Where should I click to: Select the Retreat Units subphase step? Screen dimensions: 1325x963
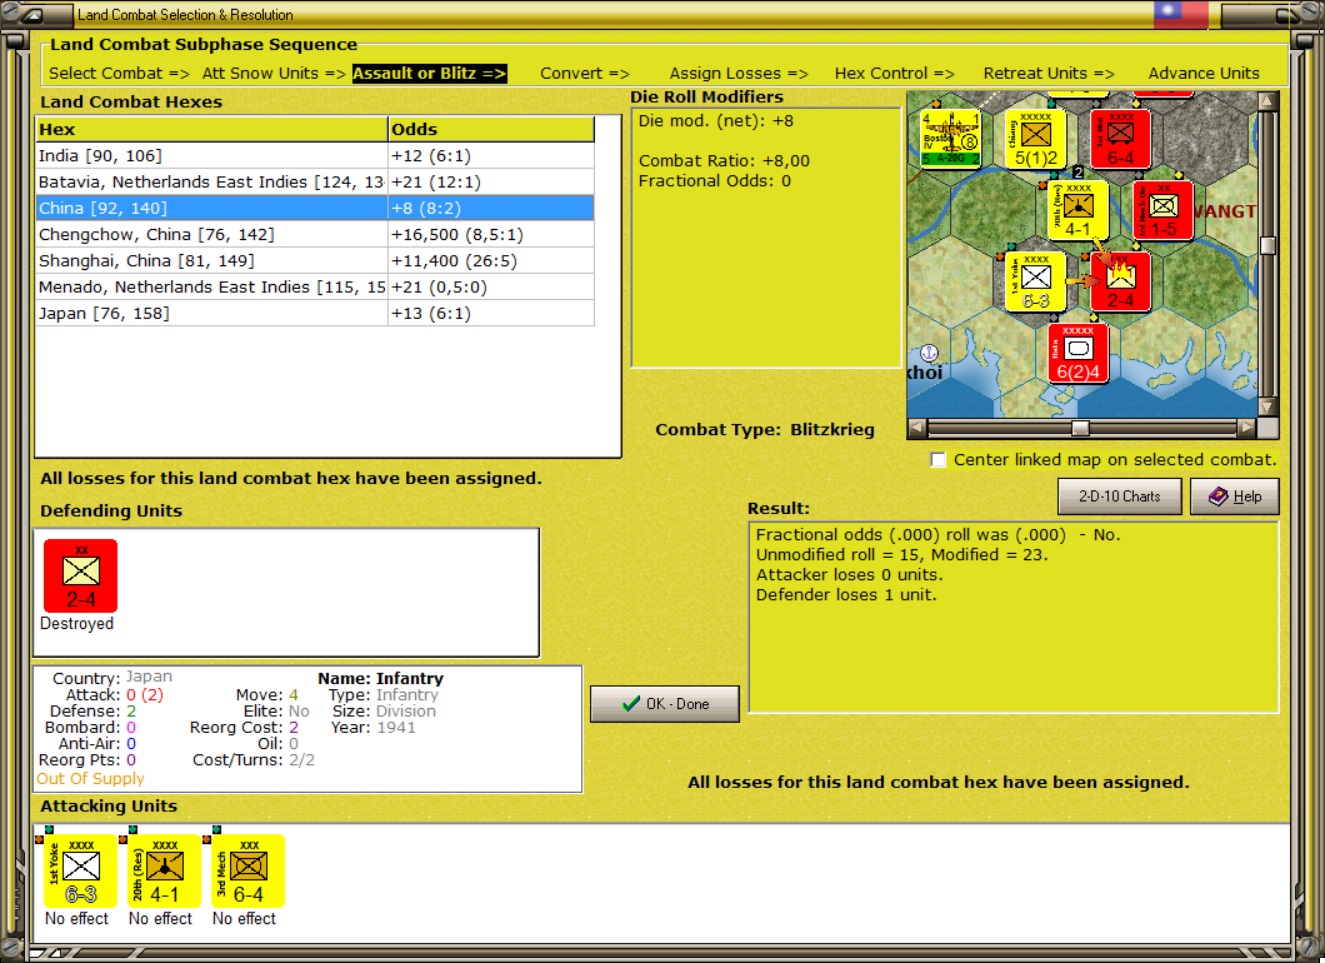[1049, 73]
